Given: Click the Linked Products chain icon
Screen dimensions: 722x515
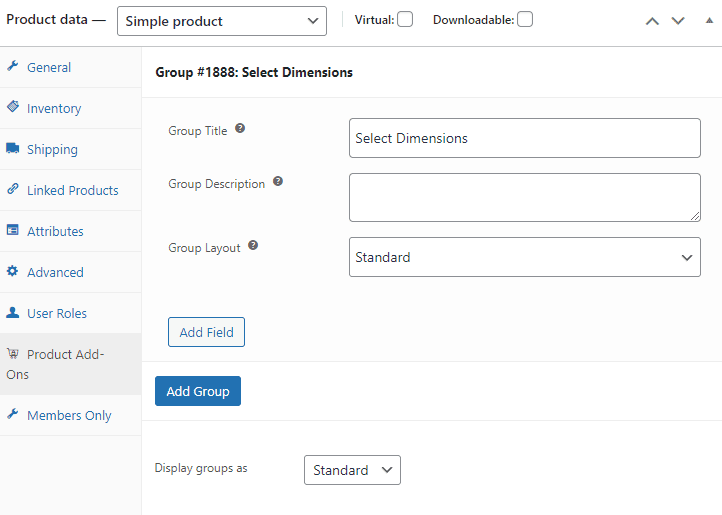Looking at the screenshot, I should (x=13, y=188).
